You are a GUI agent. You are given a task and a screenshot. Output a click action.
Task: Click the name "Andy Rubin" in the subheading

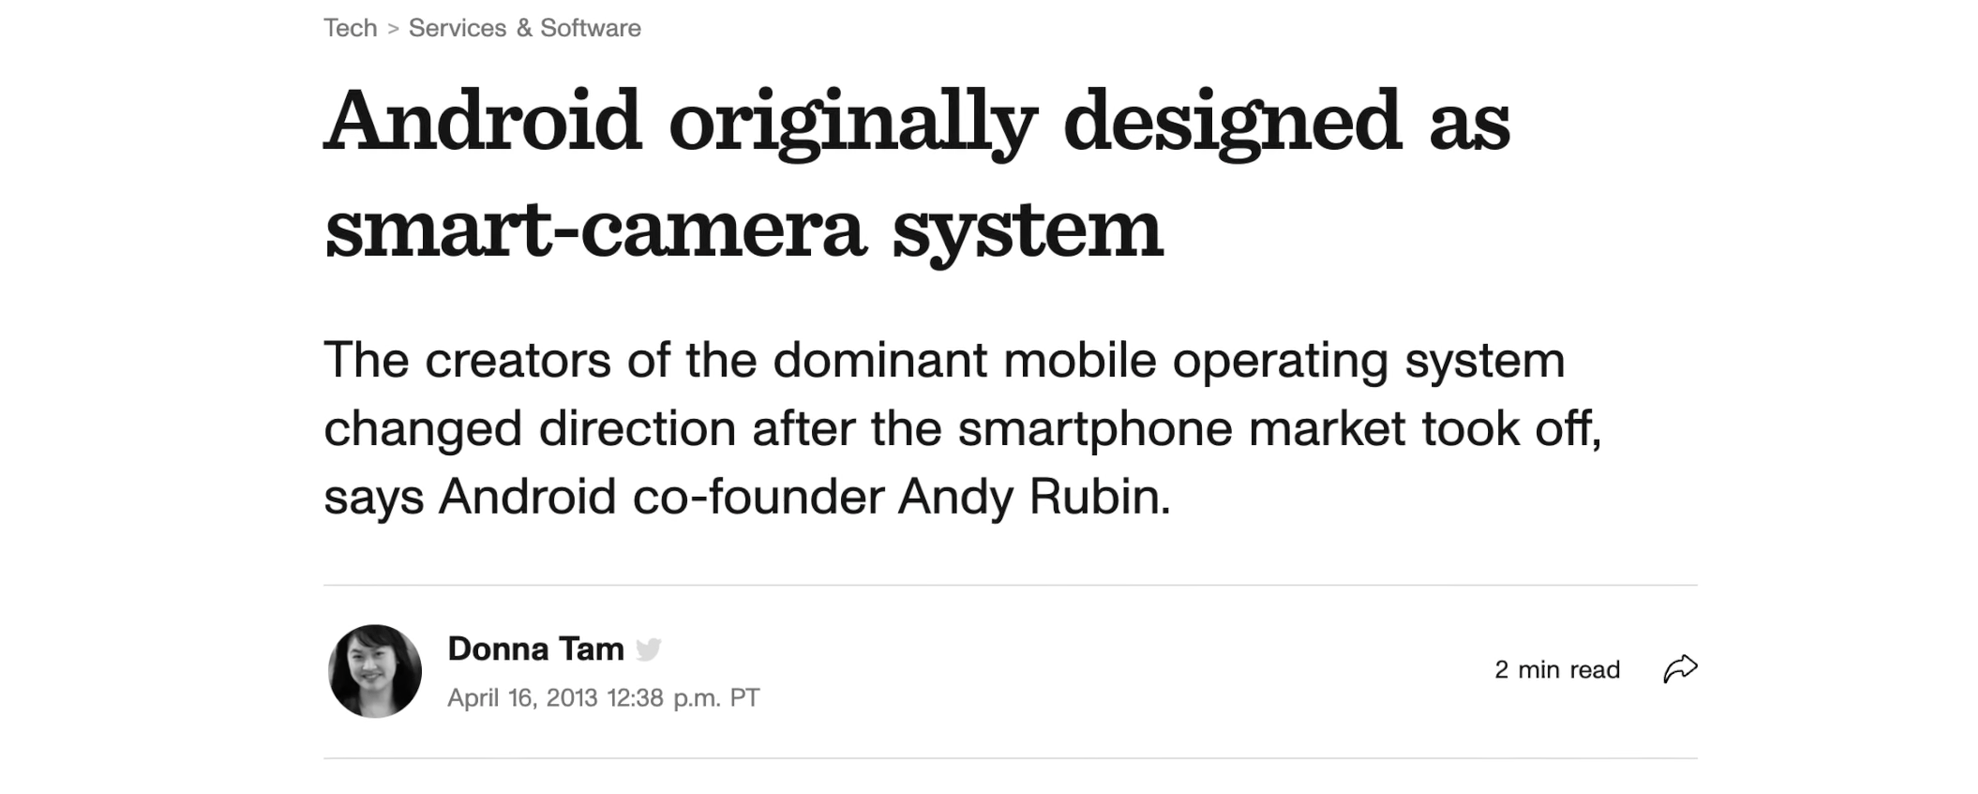pos(1033,496)
